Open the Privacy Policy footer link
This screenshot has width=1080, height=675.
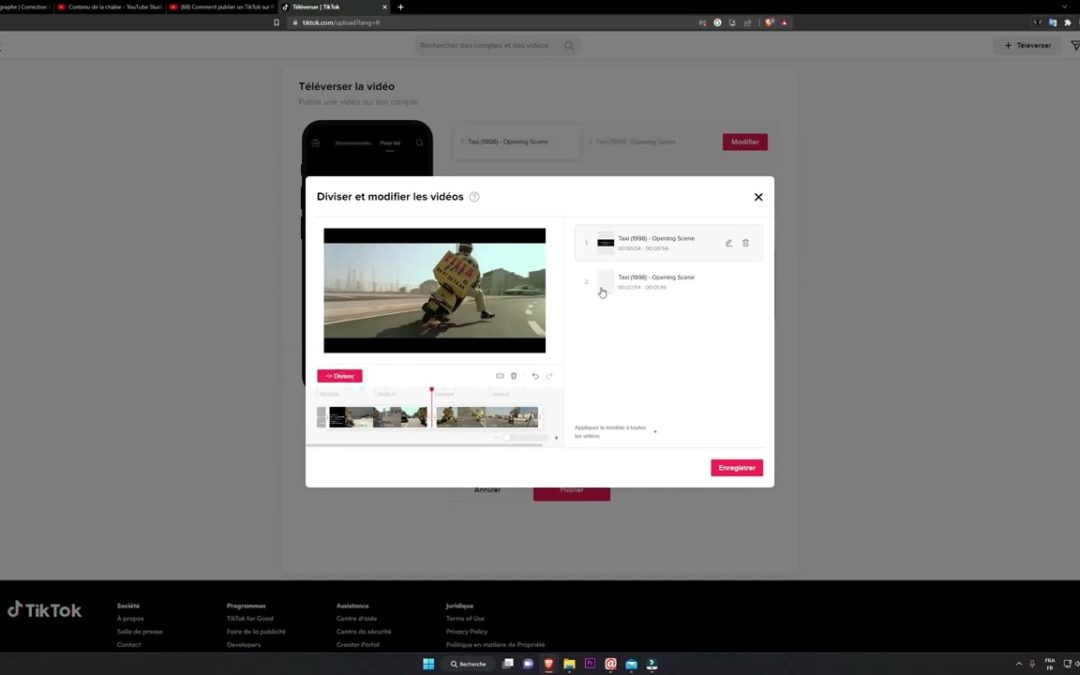(x=466, y=632)
